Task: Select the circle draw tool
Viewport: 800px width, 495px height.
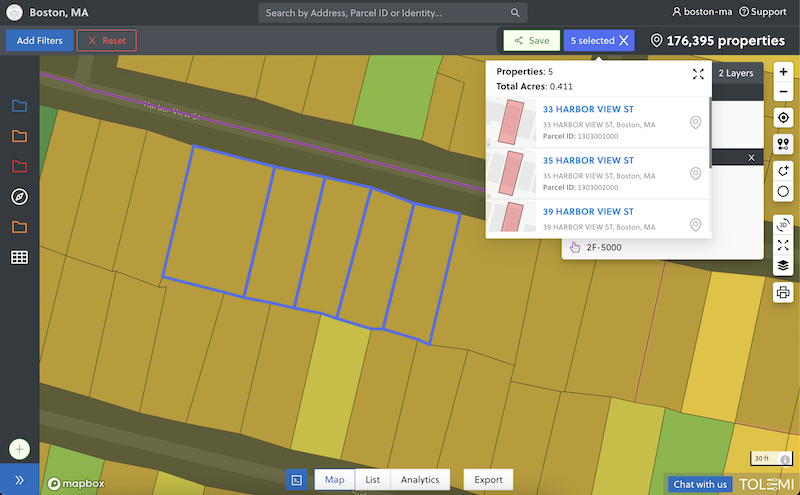Action: coord(783,191)
